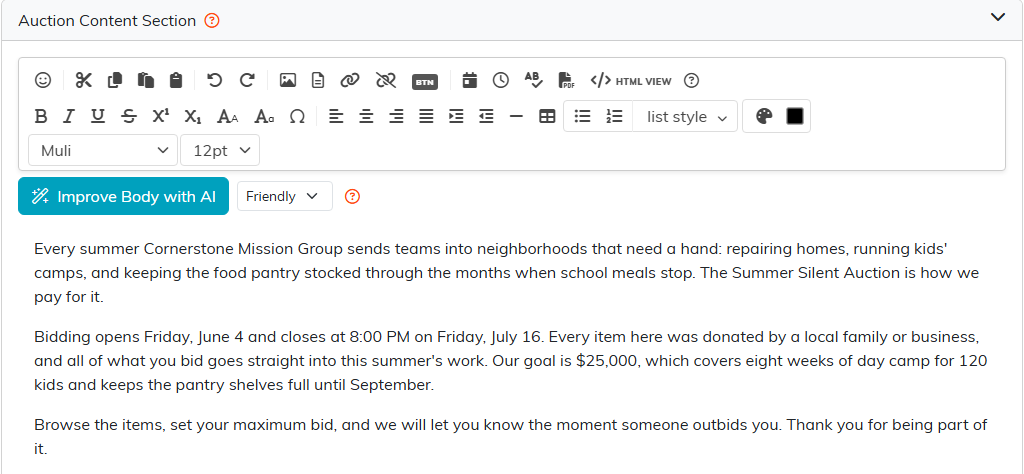Click the text size Aa icon
Screen dimensions: 1024x474
[264, 117]
